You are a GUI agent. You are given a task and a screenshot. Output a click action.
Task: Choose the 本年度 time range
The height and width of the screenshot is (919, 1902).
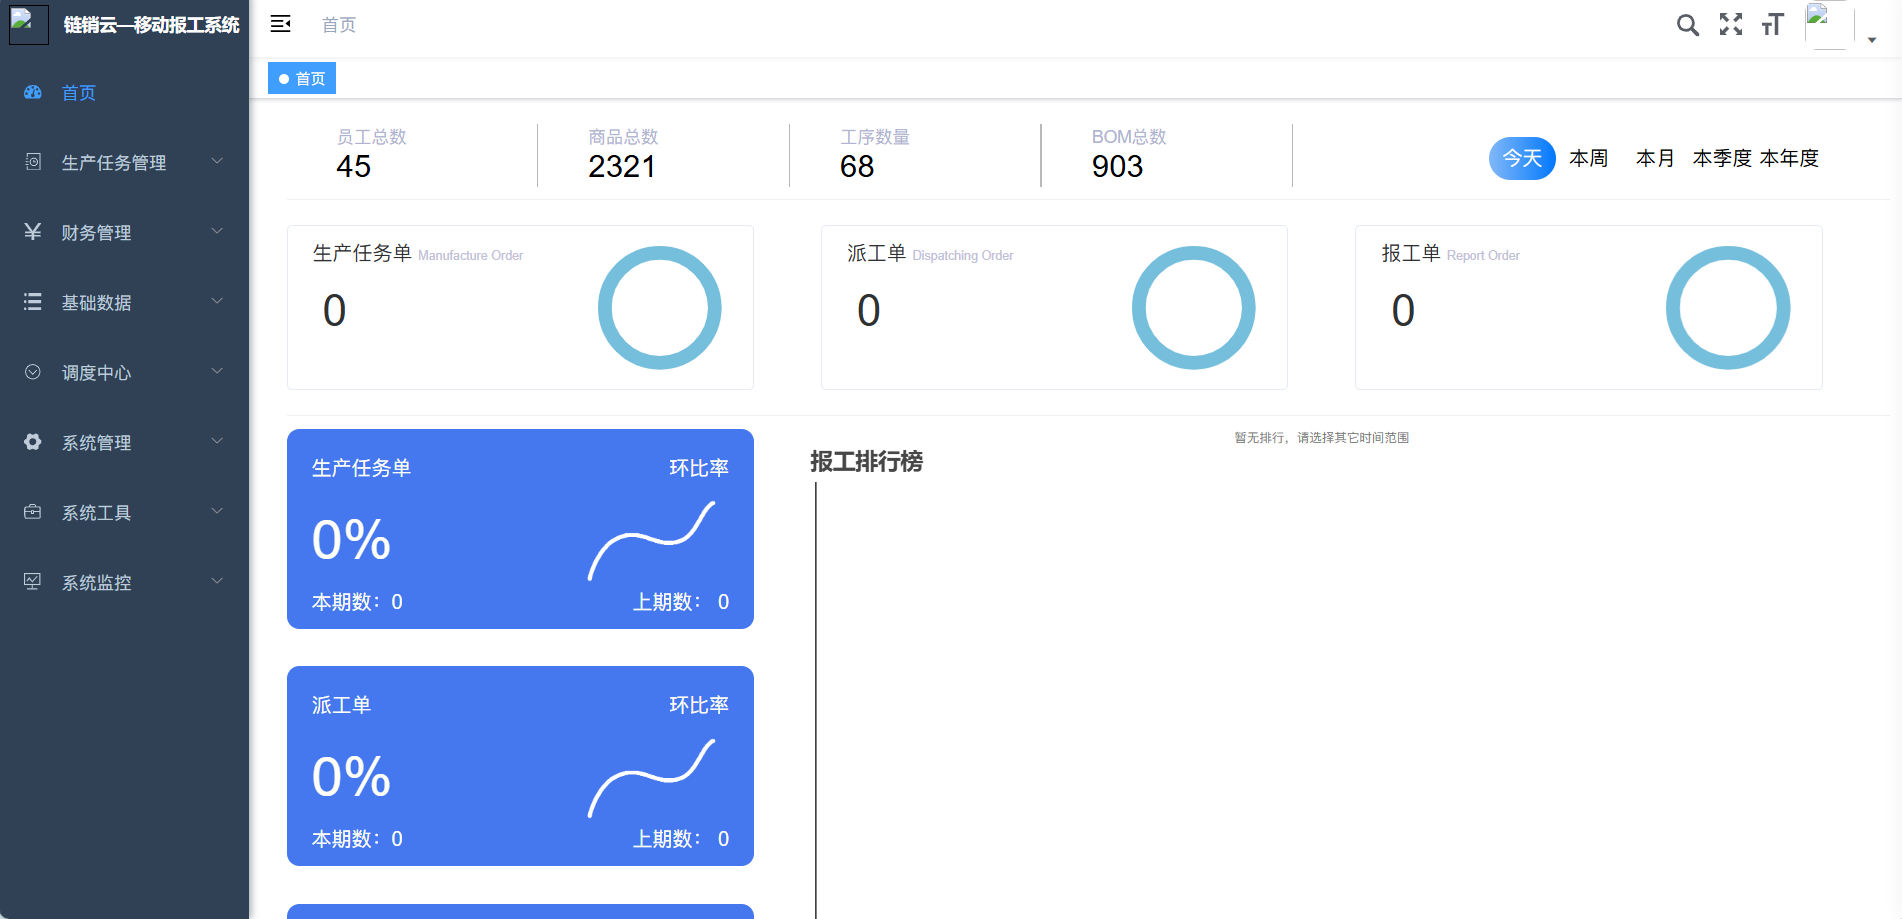1789,158
